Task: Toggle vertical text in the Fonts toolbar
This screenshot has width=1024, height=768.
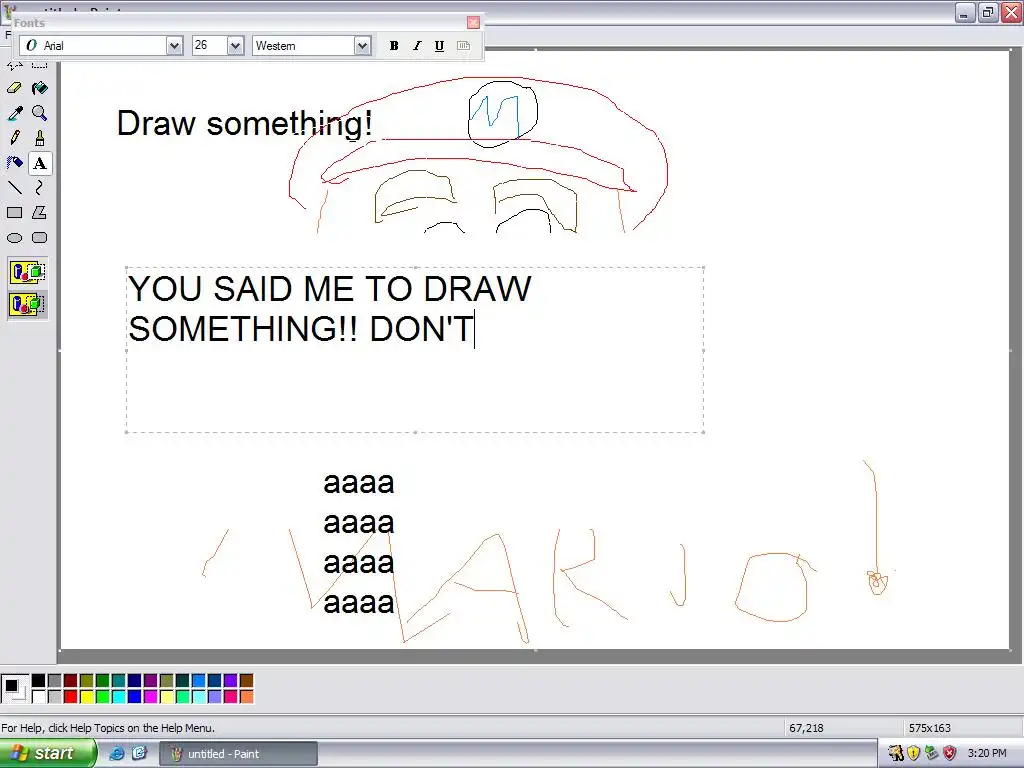Action: pos(463,46)
